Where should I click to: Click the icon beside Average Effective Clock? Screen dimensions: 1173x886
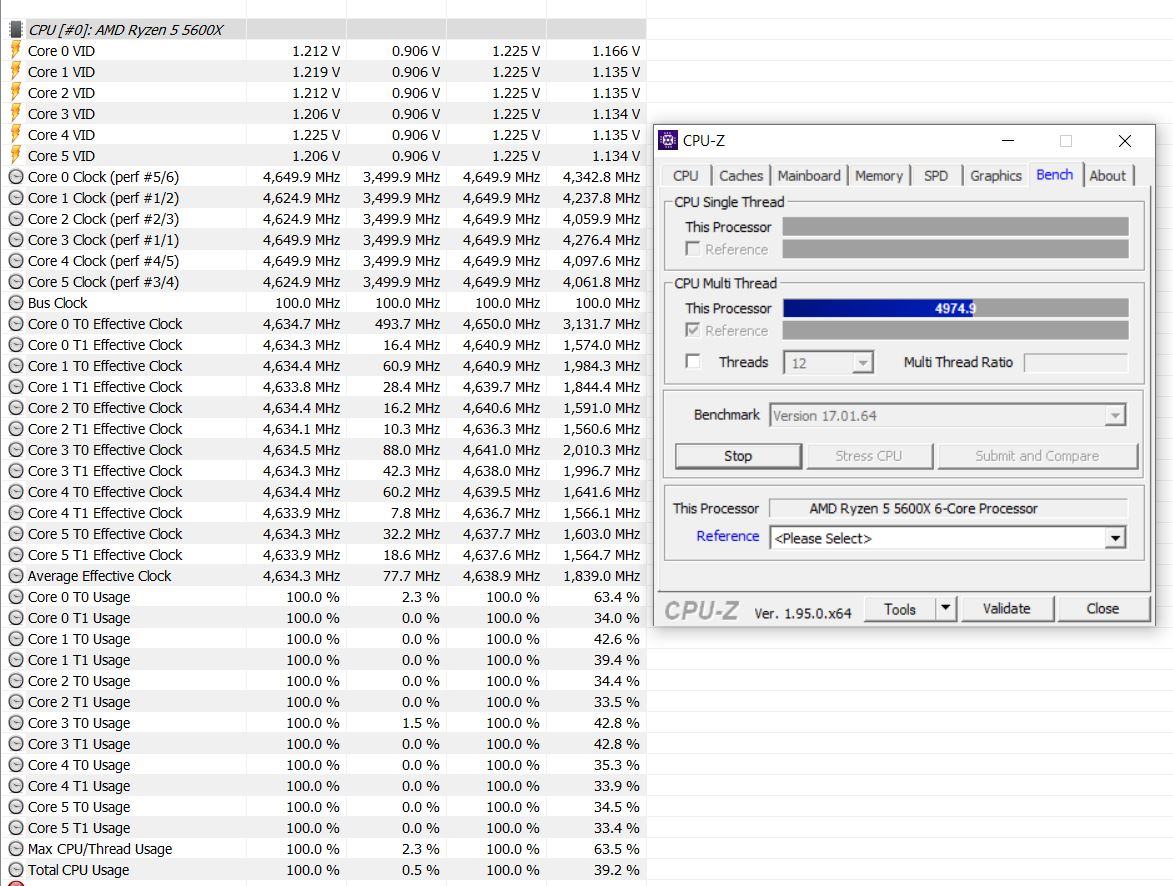pyautogui.click(x=16, y=576)
